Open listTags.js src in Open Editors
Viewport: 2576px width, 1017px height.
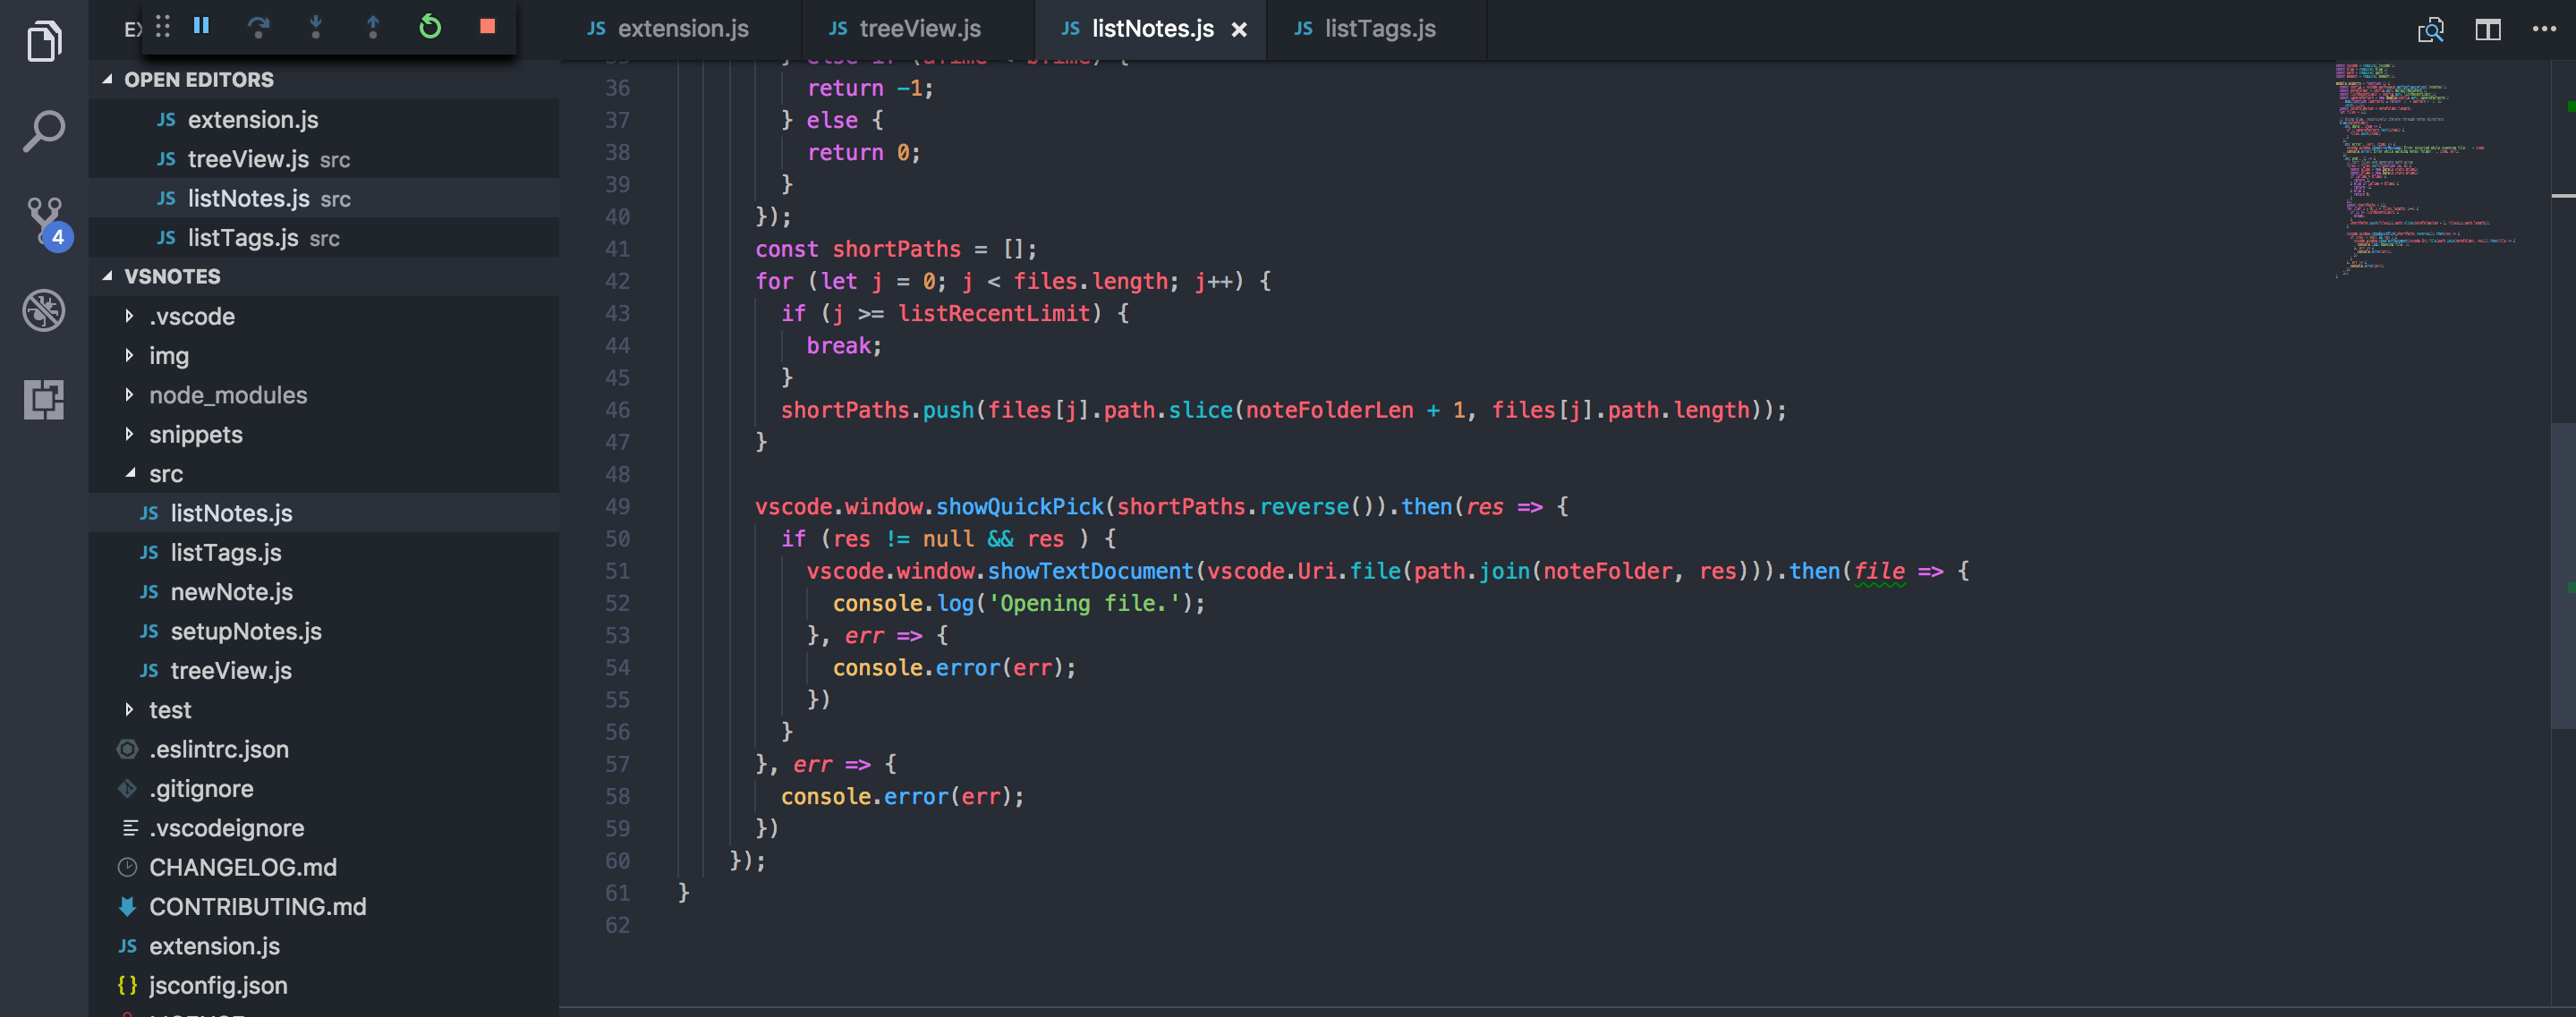tap(324, 238)
